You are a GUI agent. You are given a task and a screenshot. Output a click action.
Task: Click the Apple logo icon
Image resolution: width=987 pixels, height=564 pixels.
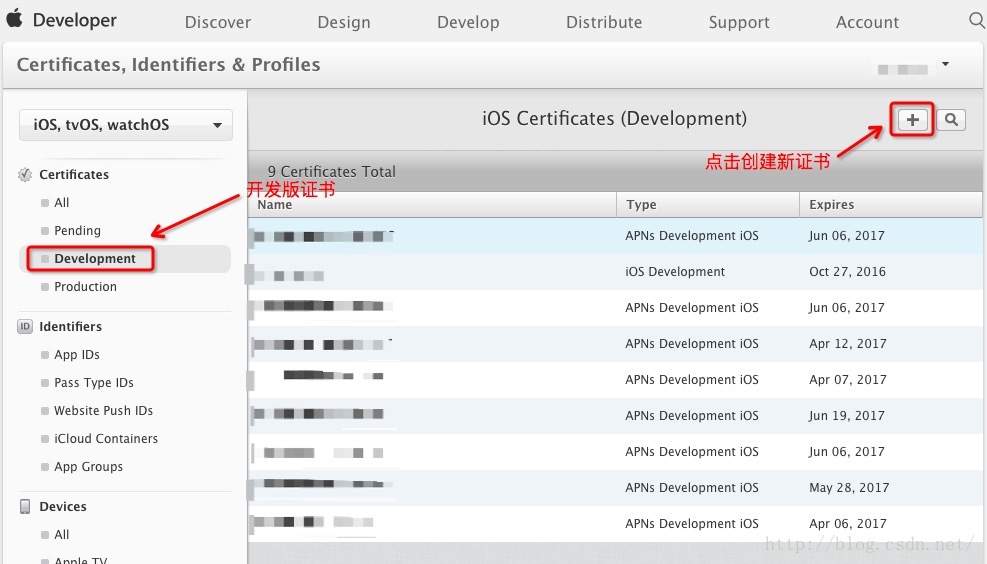[x=14, y=18]
